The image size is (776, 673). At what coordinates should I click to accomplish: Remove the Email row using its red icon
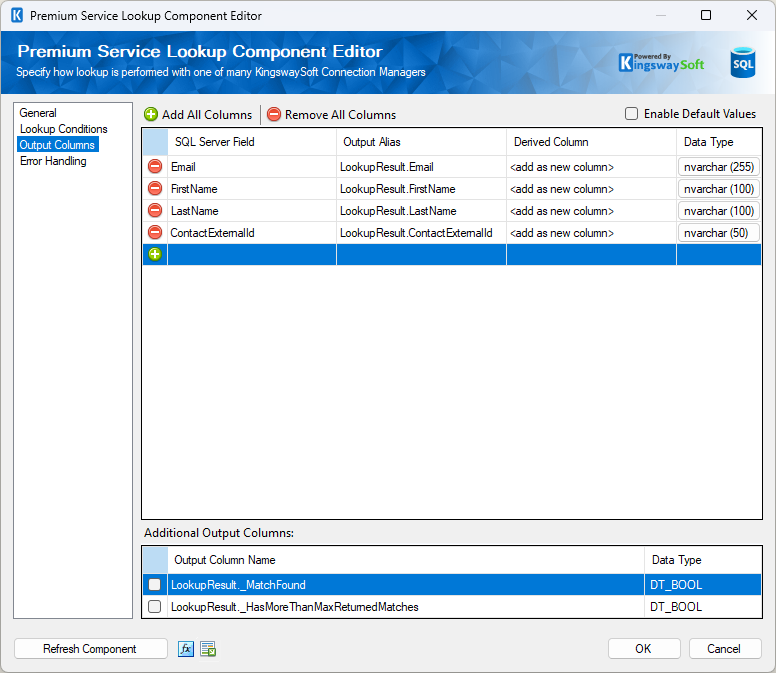point(155,166)
